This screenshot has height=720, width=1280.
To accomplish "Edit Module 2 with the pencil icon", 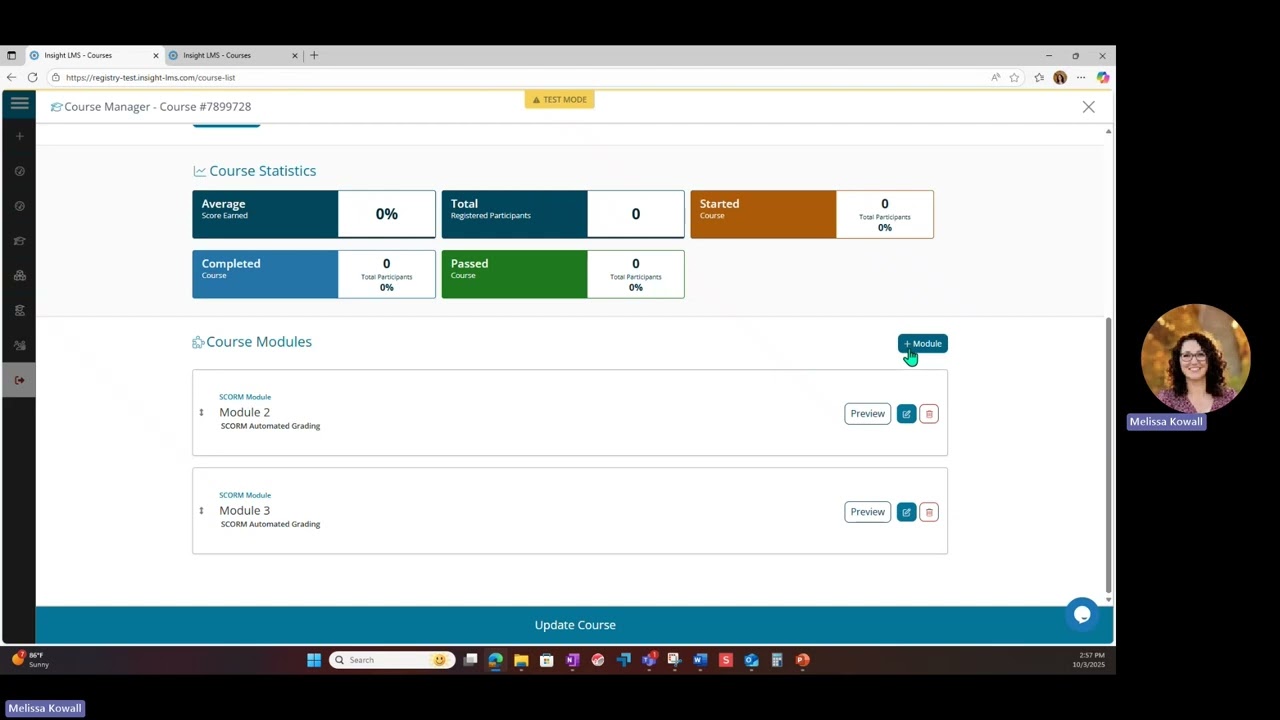I will pos(906,414).
